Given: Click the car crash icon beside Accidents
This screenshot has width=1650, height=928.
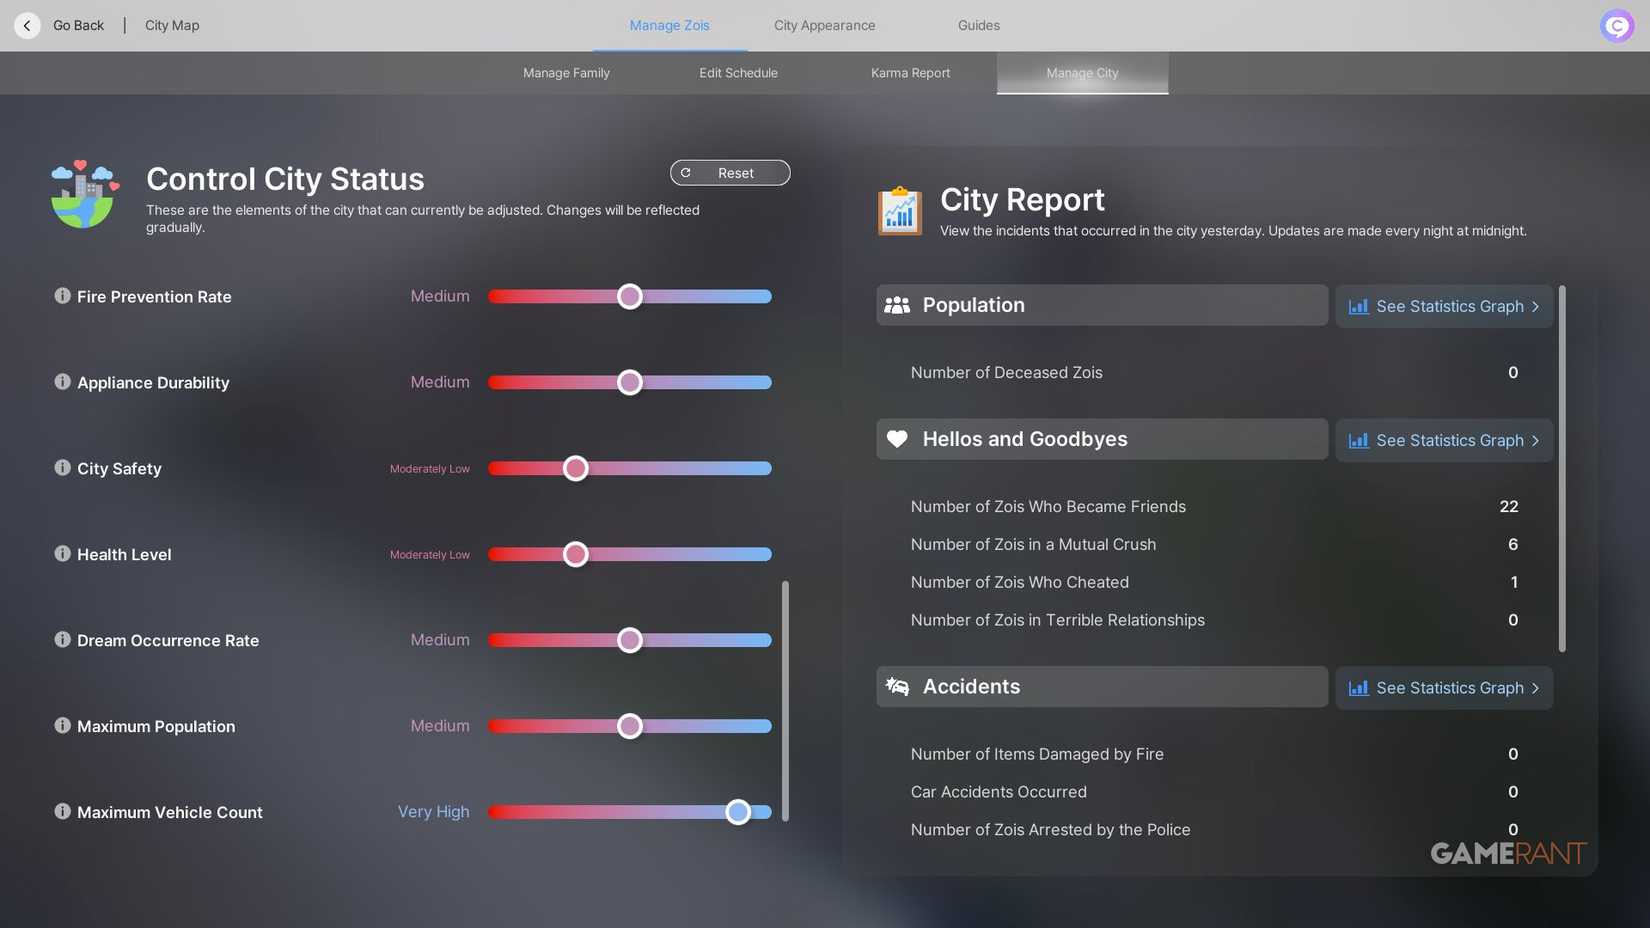Looking at the screenshot, I should click(896, 686).
